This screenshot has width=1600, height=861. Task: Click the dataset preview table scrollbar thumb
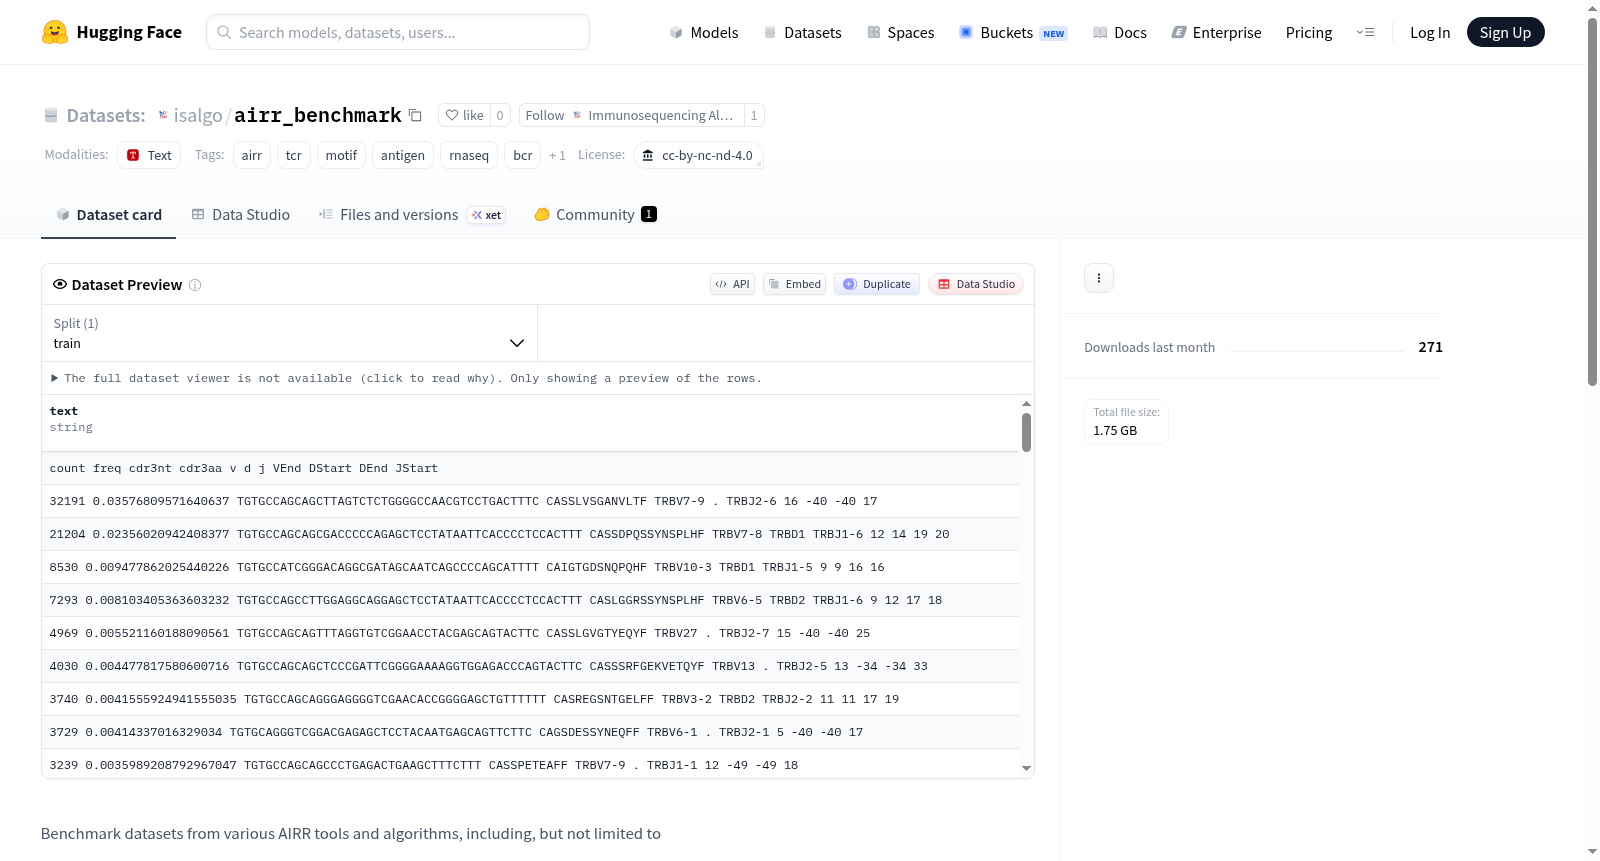[1026, 432]
